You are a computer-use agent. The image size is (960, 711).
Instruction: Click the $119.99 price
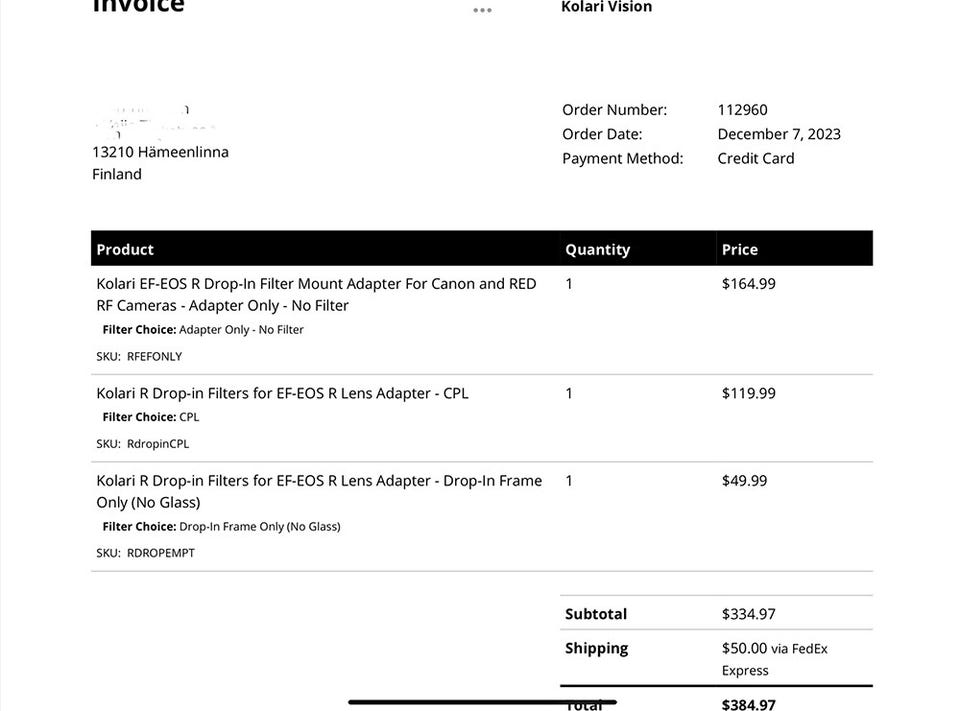(x=748, y=393)
